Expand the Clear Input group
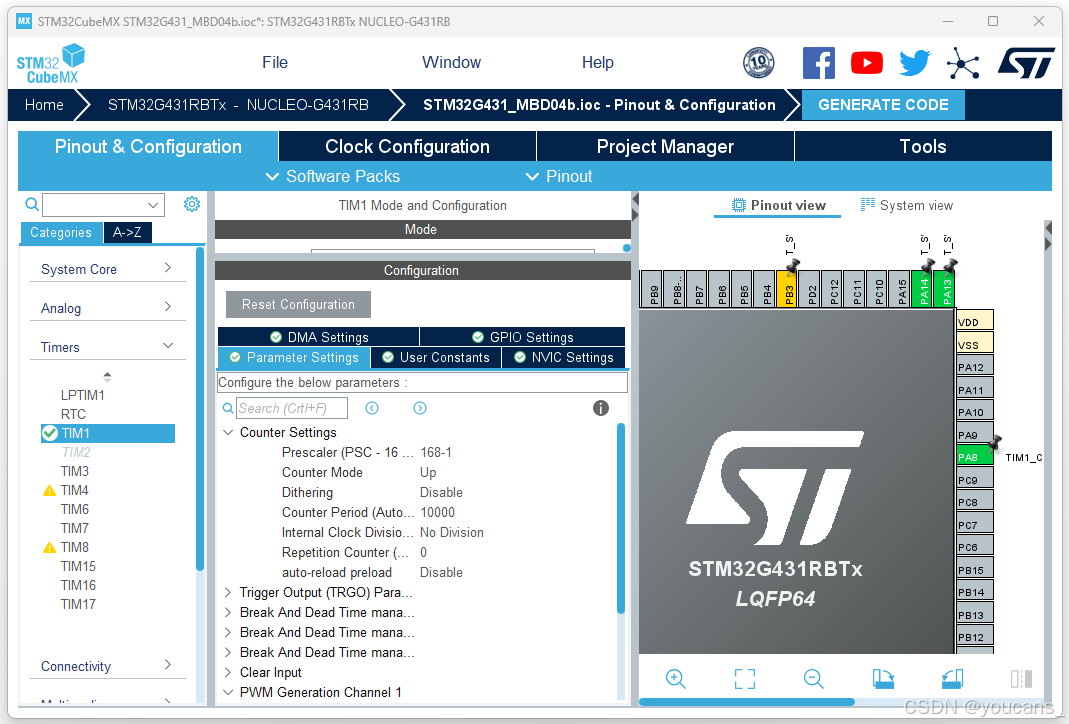The image size is (1069, 724). (228, 672)
